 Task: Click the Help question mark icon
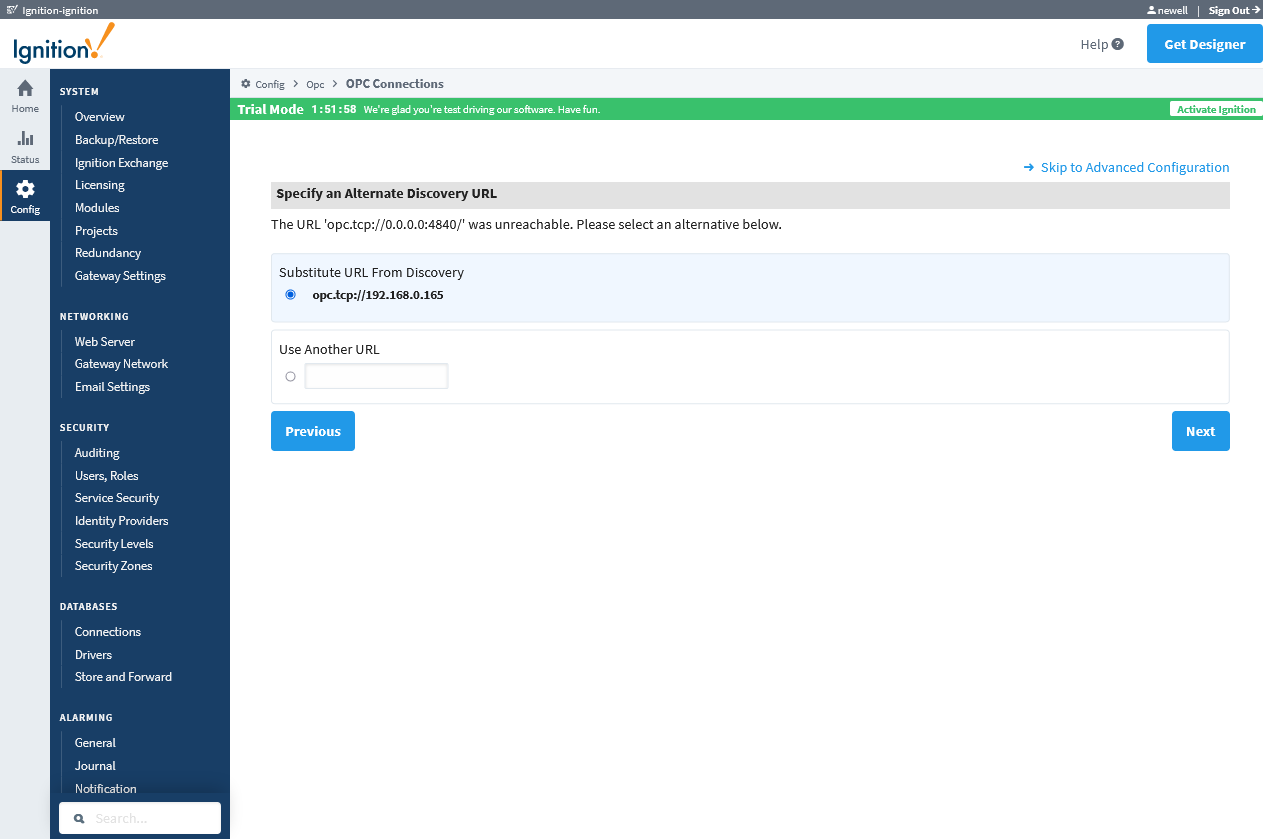1117,44
